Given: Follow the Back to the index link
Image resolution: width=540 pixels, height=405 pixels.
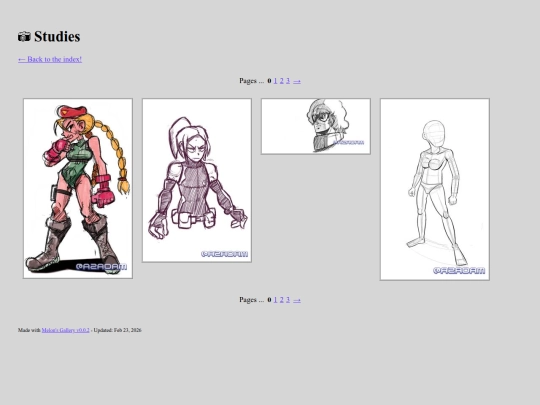Looking at the screenshot, I should coord(50,59).
